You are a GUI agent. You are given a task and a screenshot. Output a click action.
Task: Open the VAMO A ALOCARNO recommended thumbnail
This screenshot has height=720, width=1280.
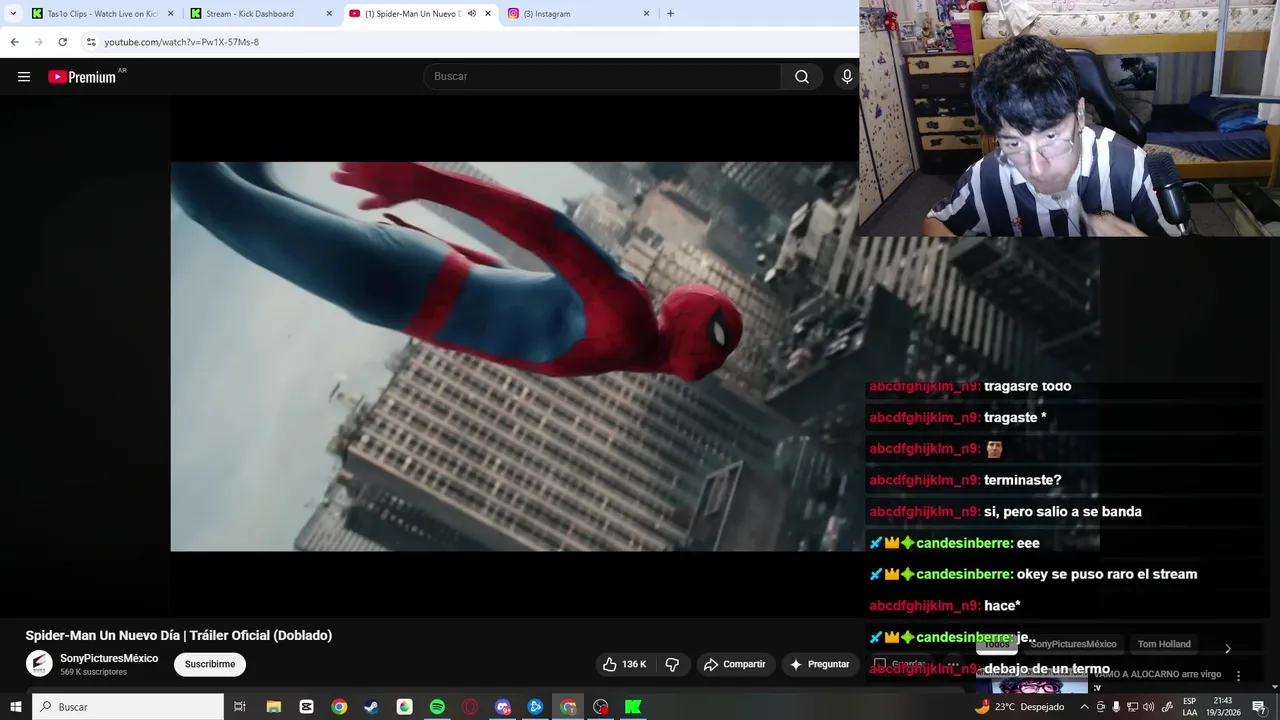click(x=1032, y=682)
